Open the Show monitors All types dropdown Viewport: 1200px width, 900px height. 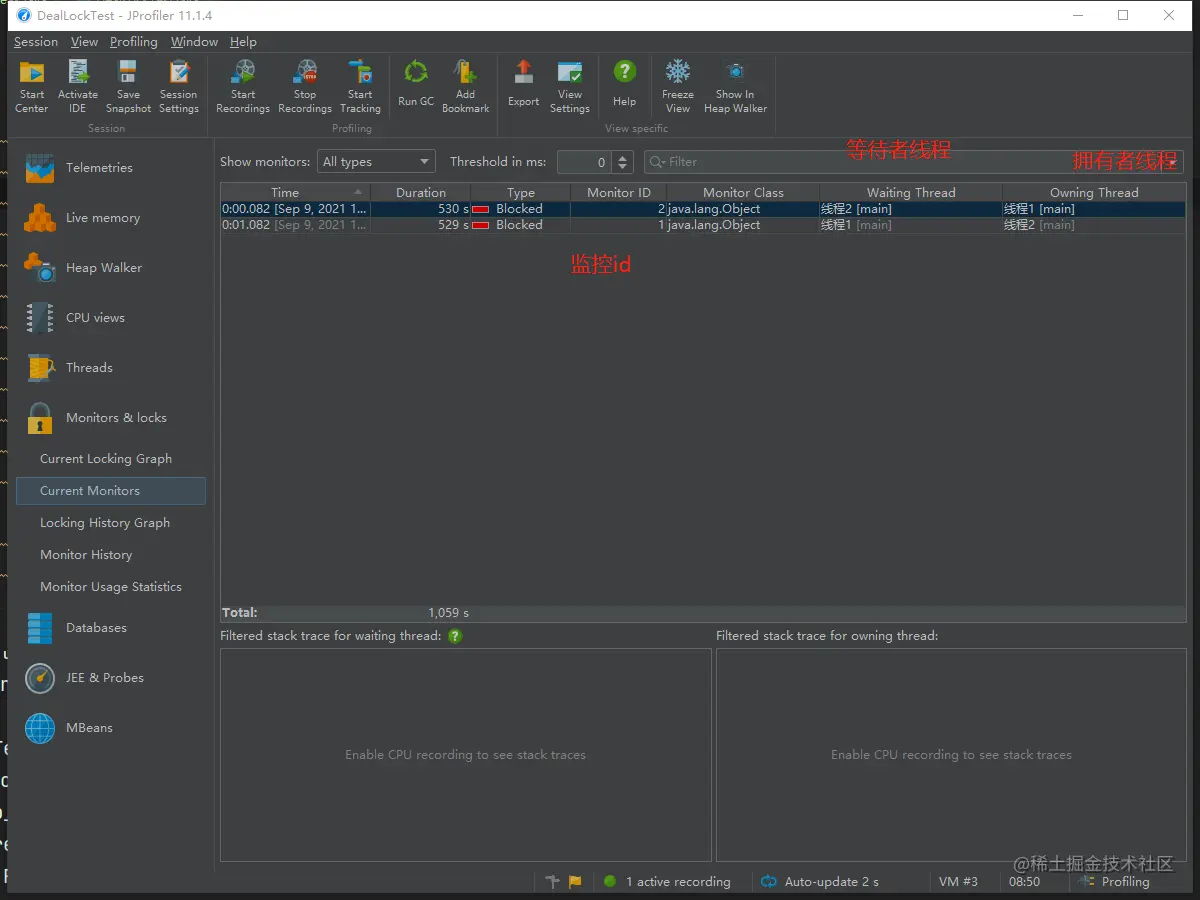click(376, 162)
